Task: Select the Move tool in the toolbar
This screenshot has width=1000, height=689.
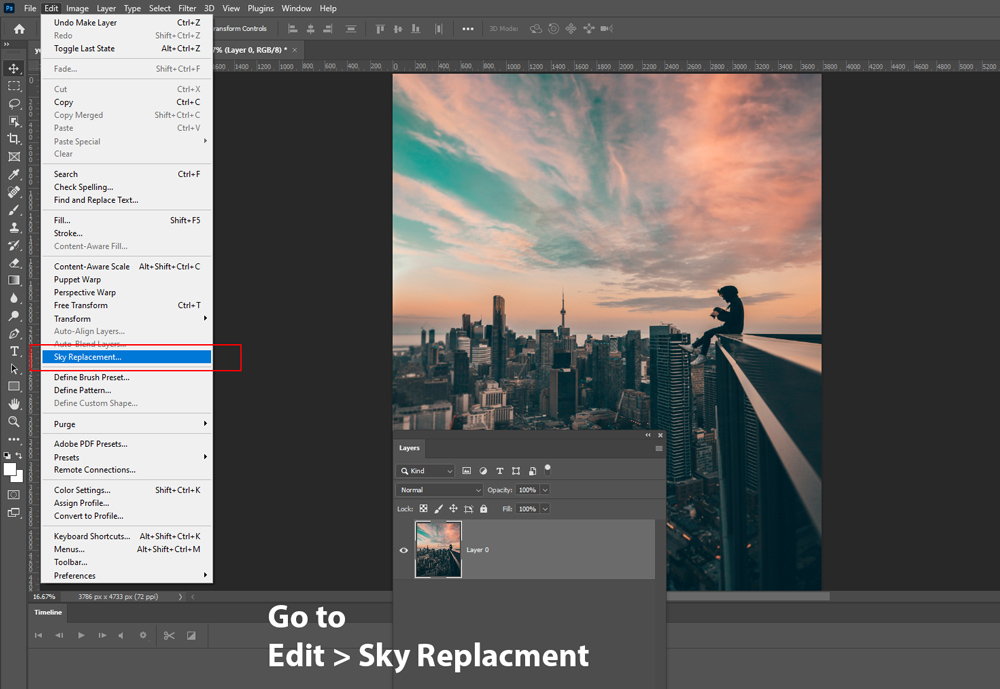Action: coord(14,68)
